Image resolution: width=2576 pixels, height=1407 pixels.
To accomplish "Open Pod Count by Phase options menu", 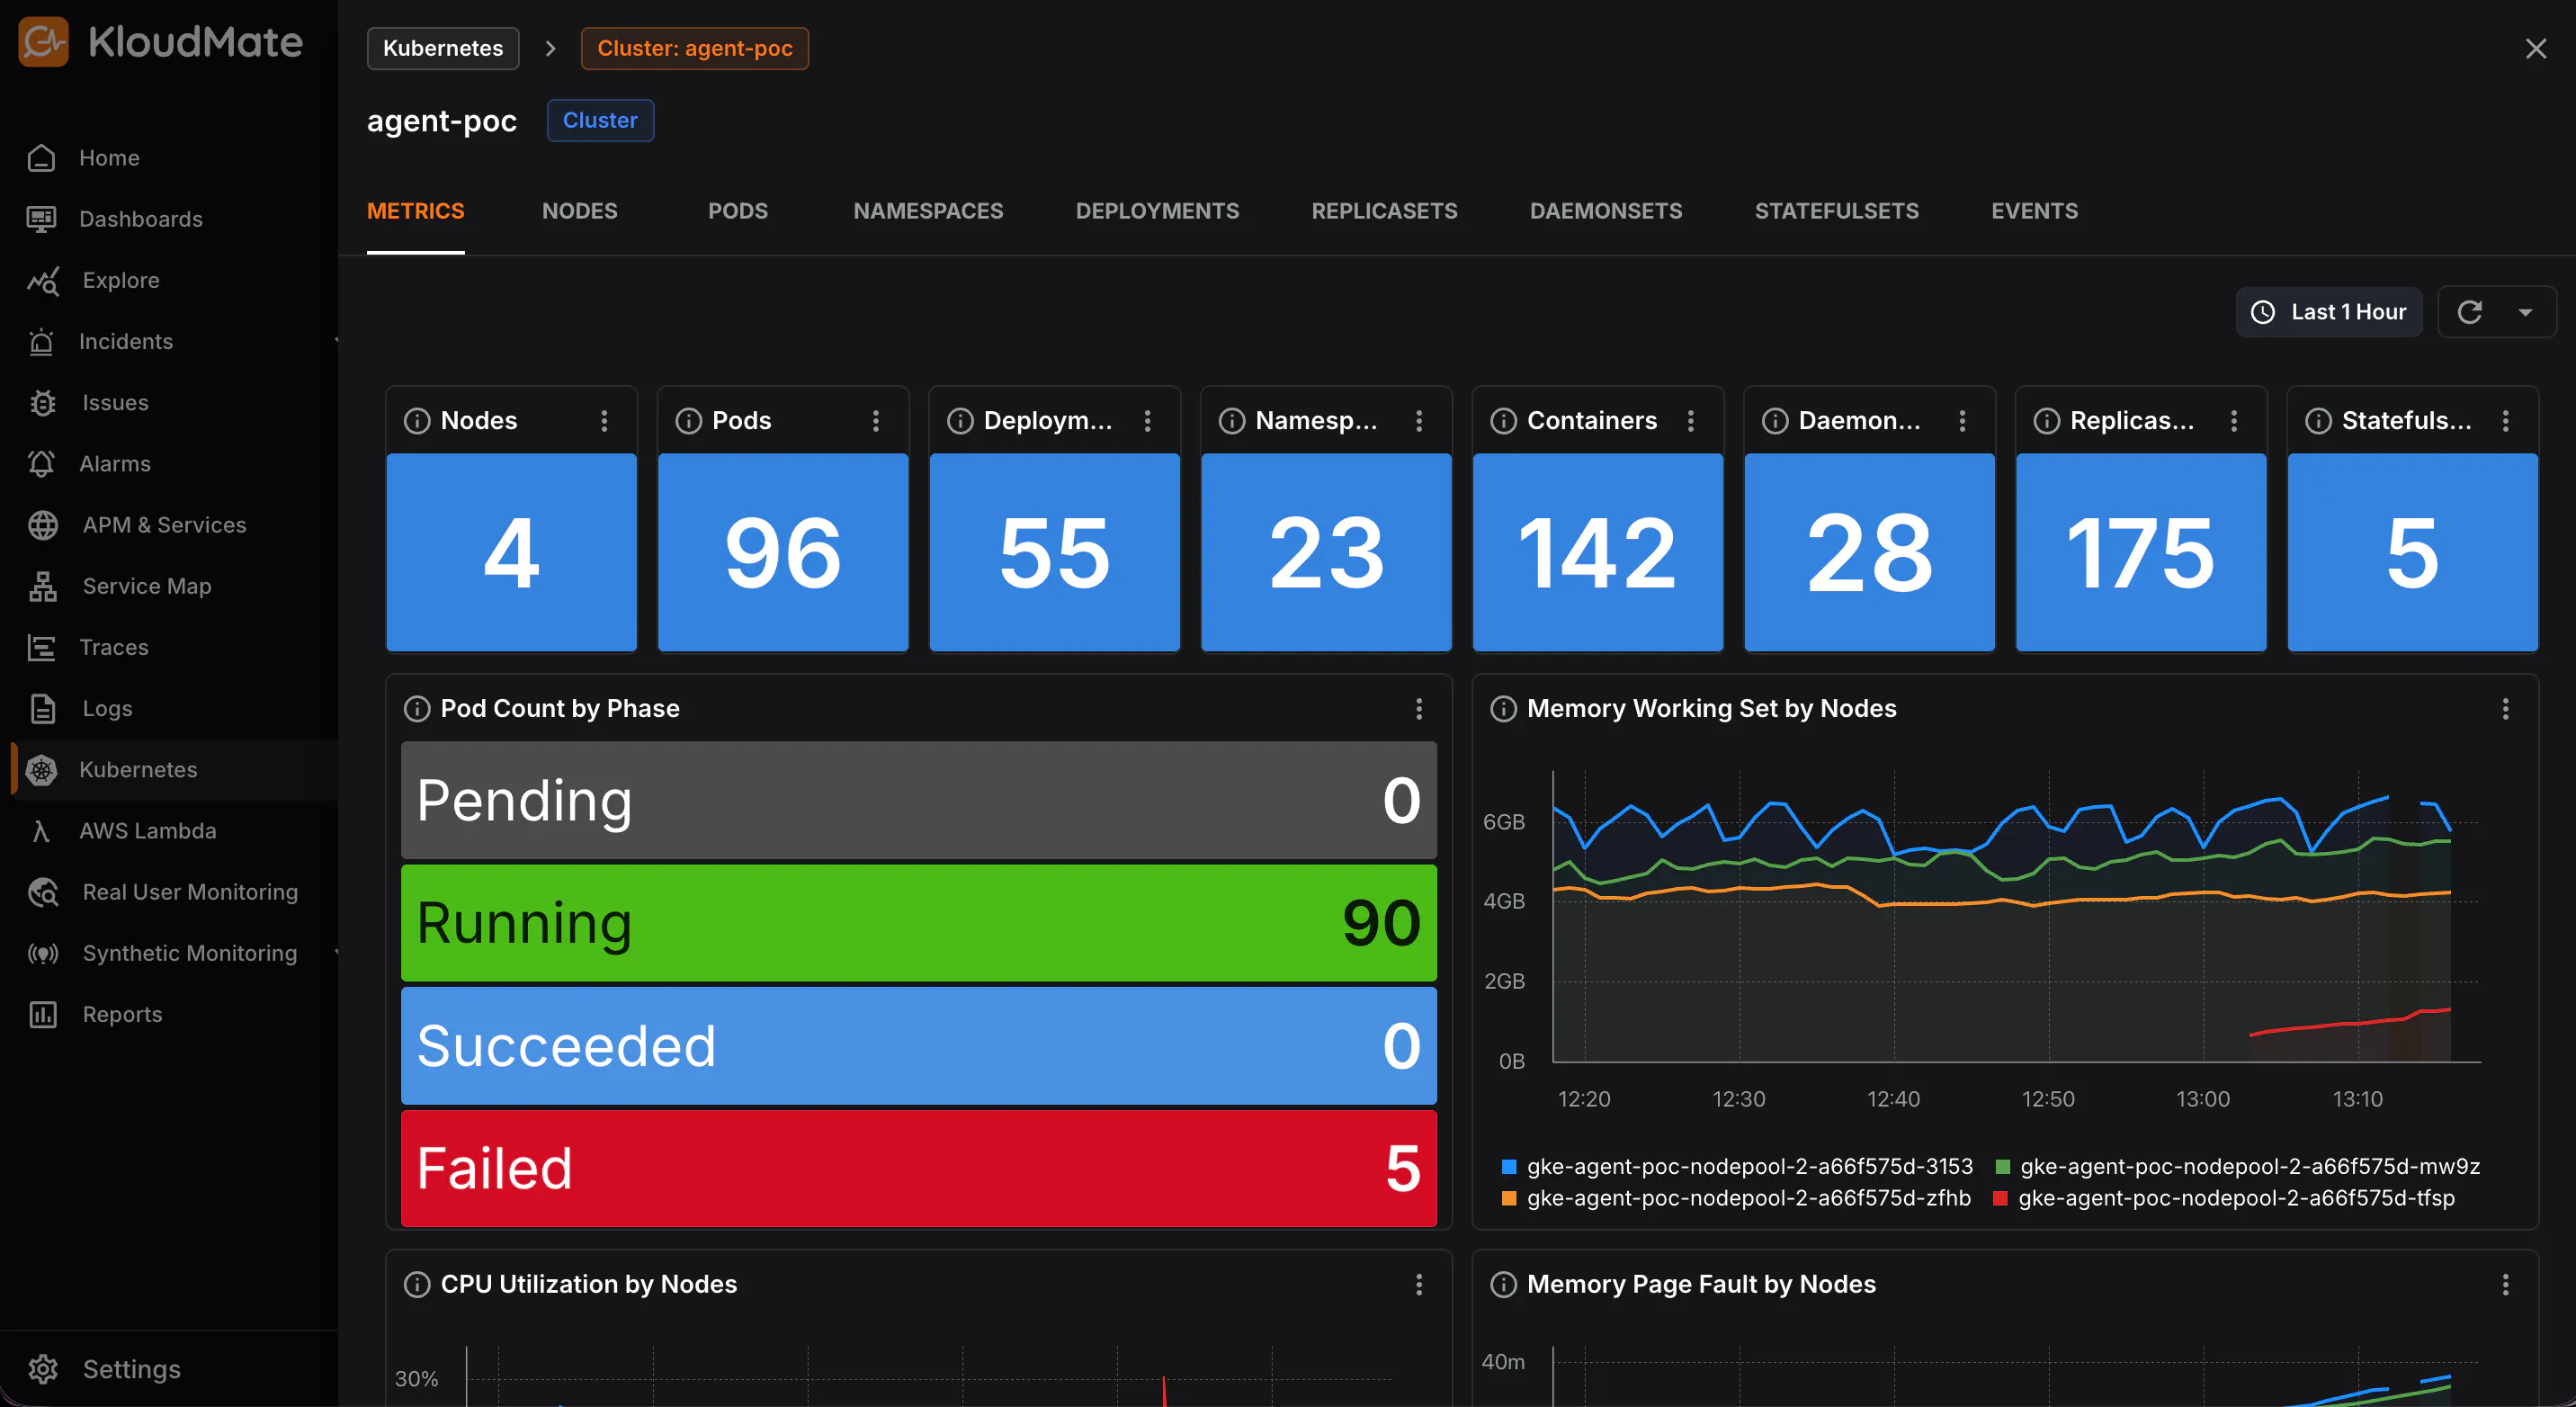I will point(1419,709).
